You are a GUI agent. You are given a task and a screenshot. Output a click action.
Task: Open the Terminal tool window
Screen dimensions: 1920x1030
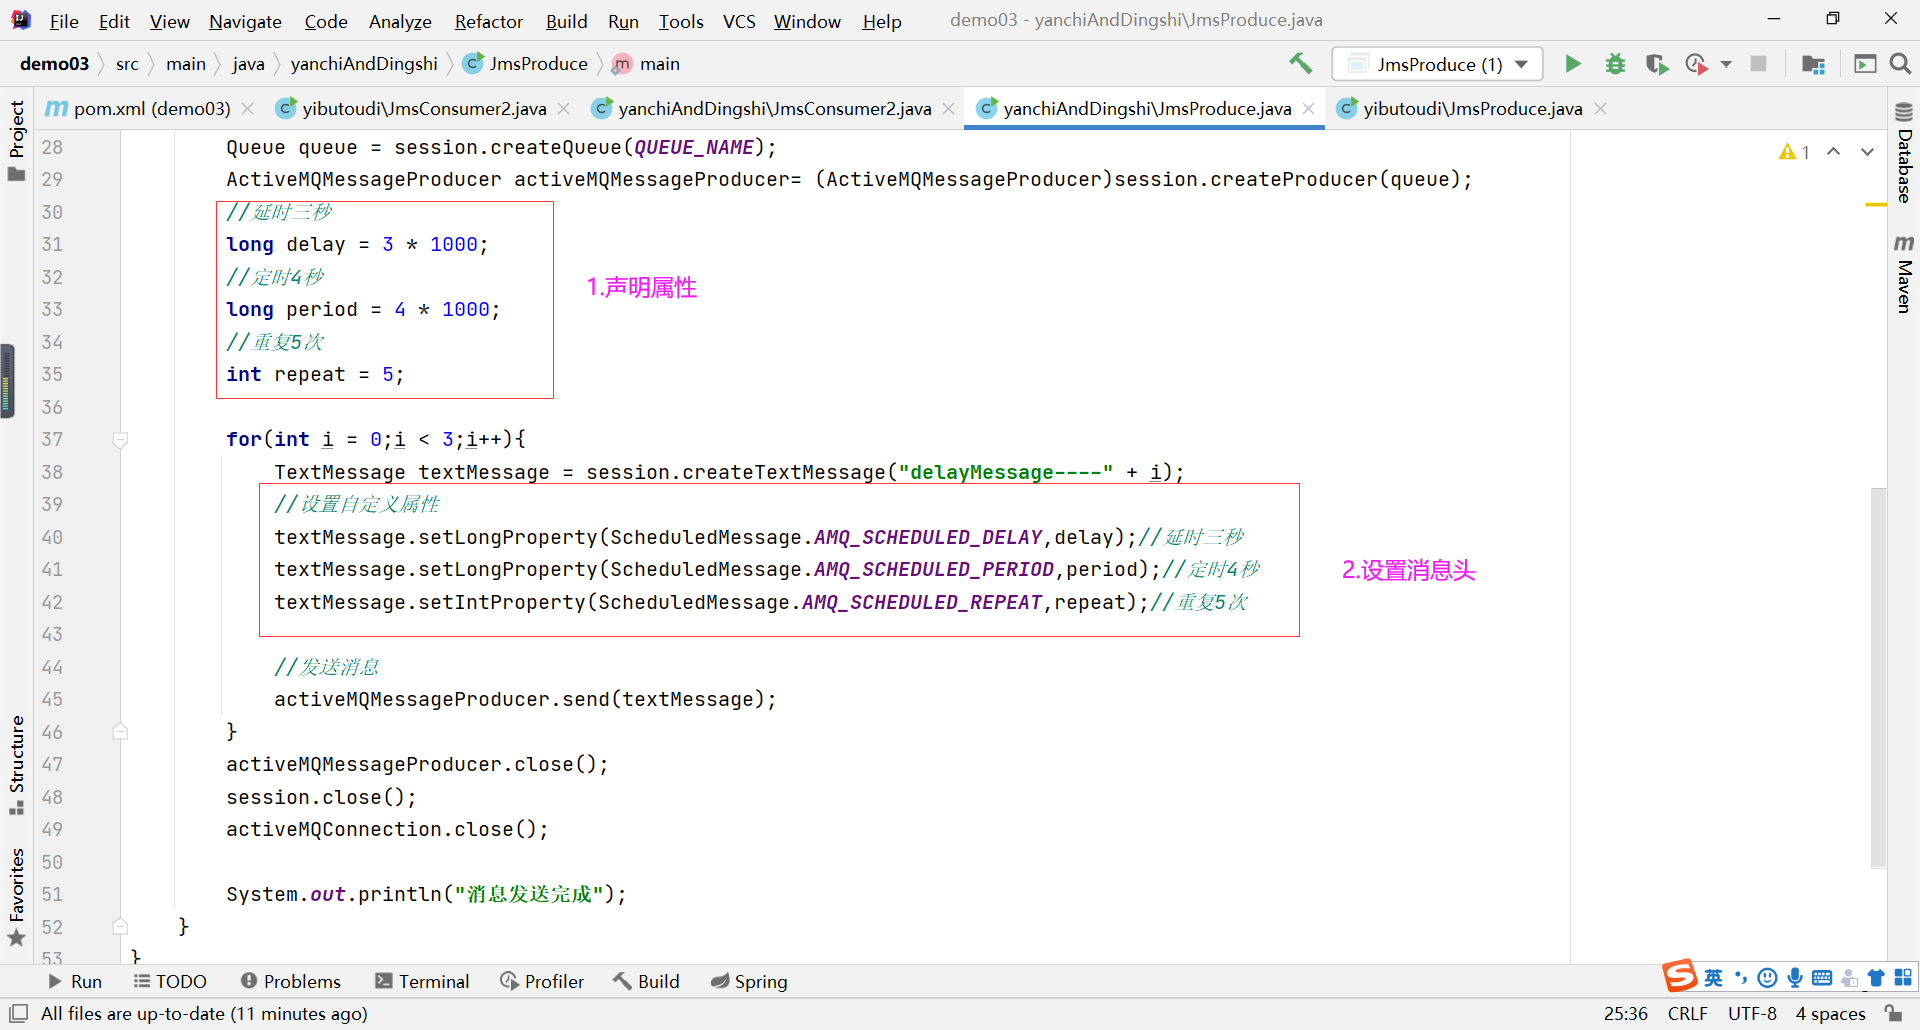[x=422, y=981]
